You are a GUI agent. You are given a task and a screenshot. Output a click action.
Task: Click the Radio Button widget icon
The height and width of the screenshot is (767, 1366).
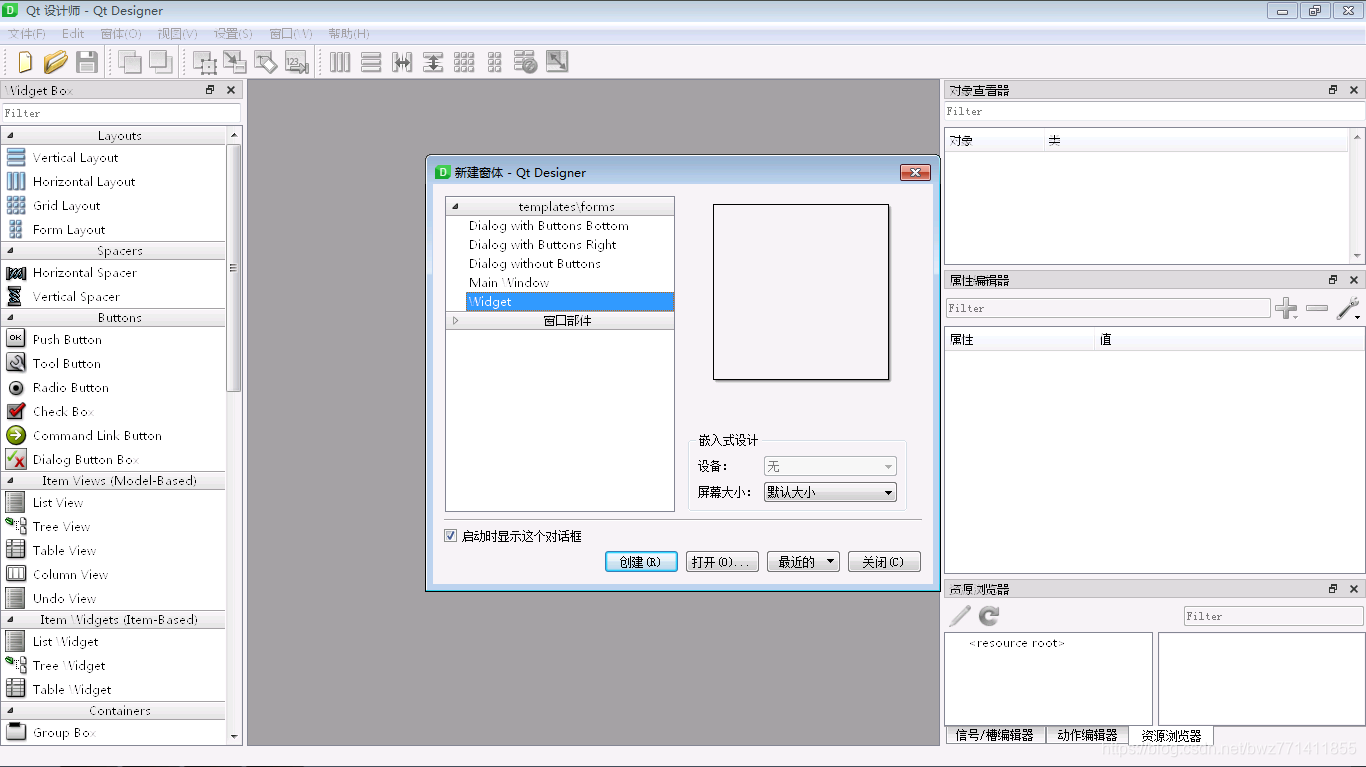pos(16,387)
